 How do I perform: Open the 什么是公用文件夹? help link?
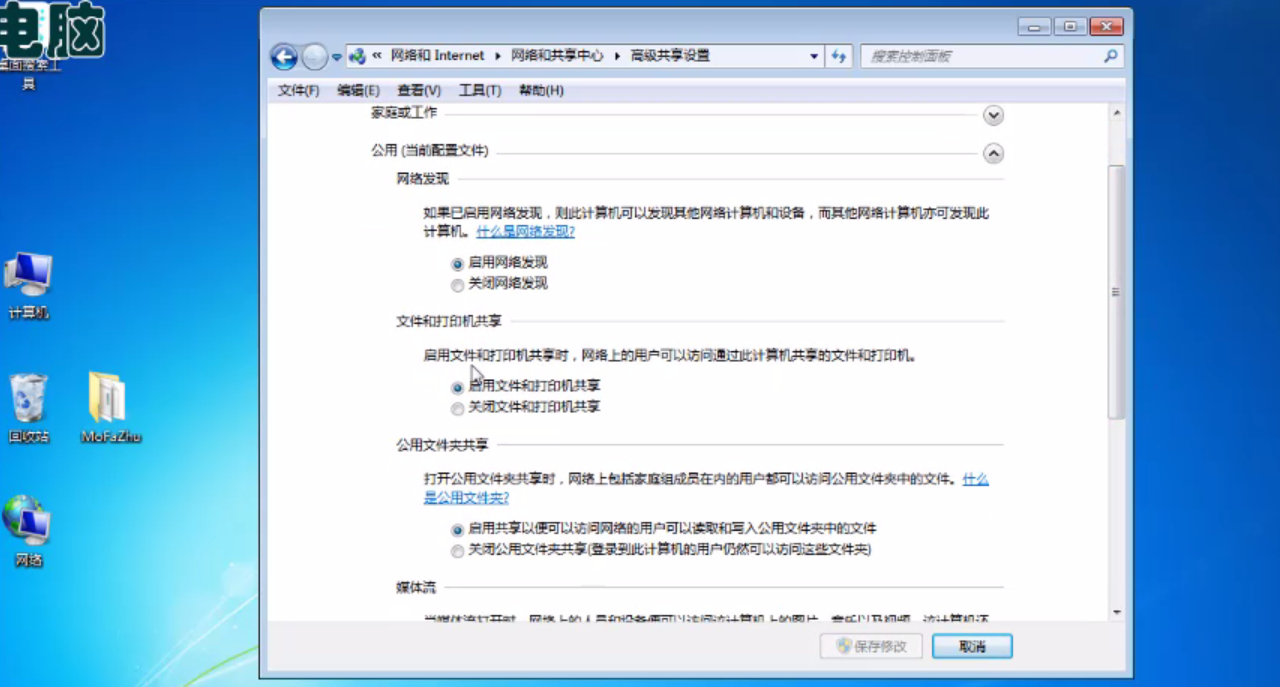pyautogui.click(x=466, y=498)
